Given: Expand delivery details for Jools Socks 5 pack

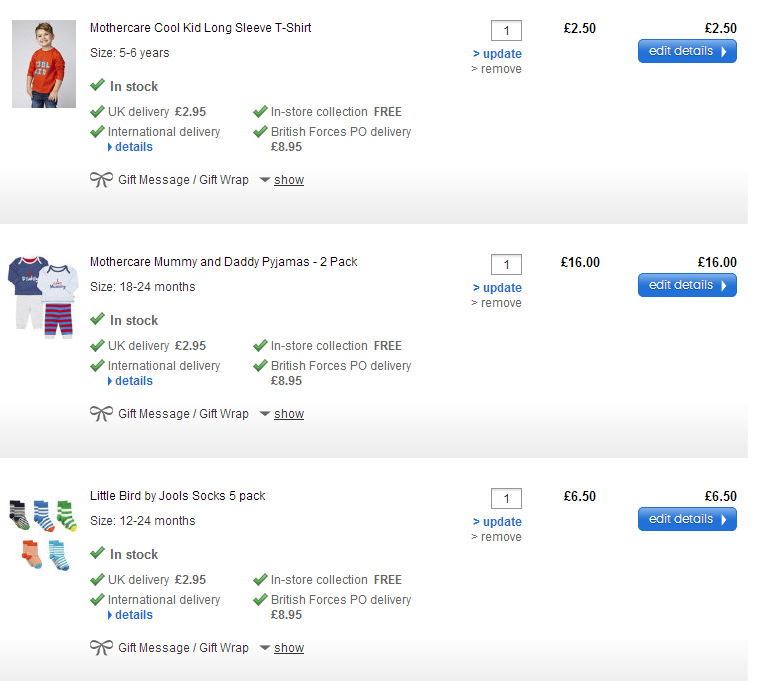Looking at the screenshot, I should 133,615.
